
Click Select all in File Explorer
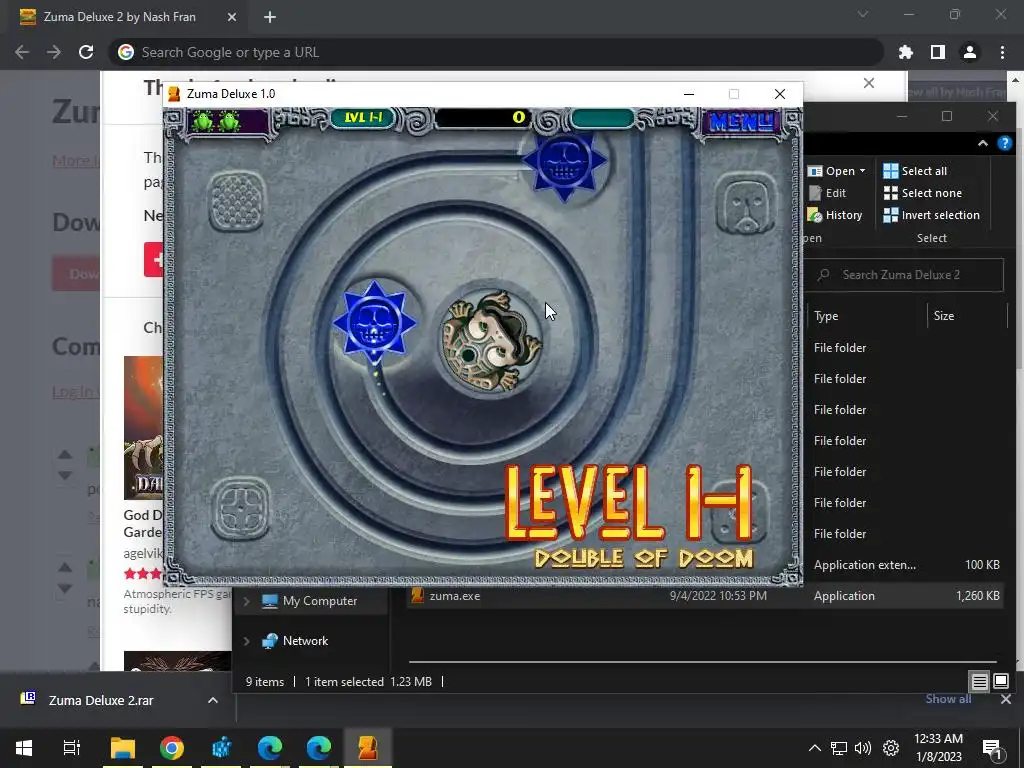coord(915,171)
